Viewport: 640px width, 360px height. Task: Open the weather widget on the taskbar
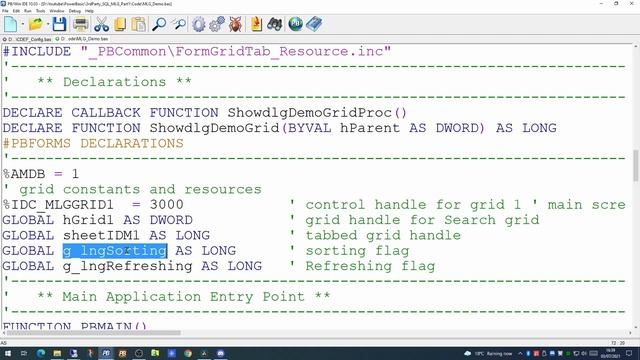tap(488, 353)
